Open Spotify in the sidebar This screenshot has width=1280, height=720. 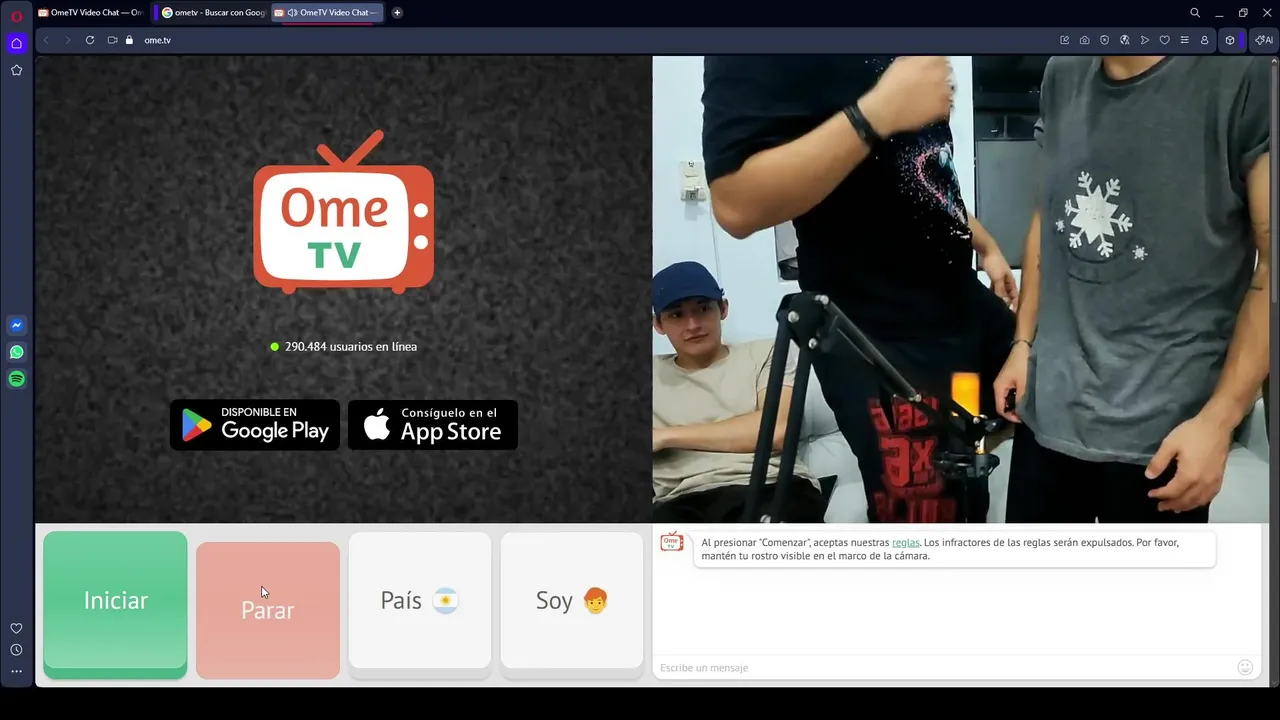(16, 379)
